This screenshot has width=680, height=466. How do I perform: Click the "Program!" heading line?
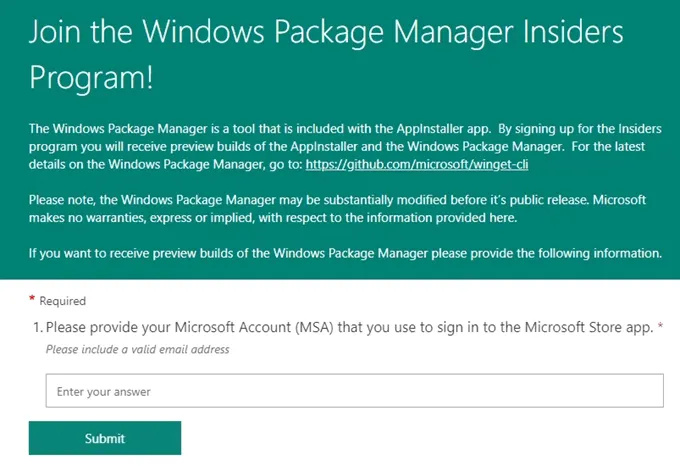(x=91, y=77)
